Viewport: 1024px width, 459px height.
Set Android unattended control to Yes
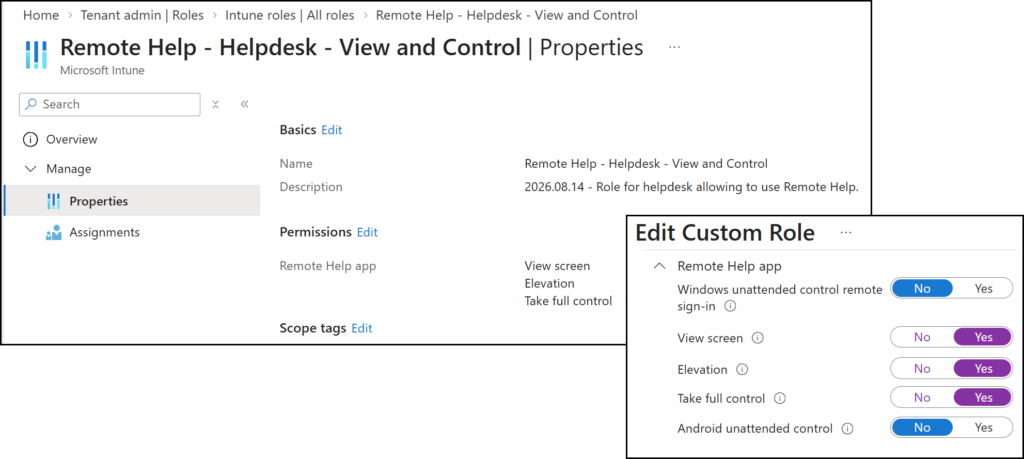983,428
